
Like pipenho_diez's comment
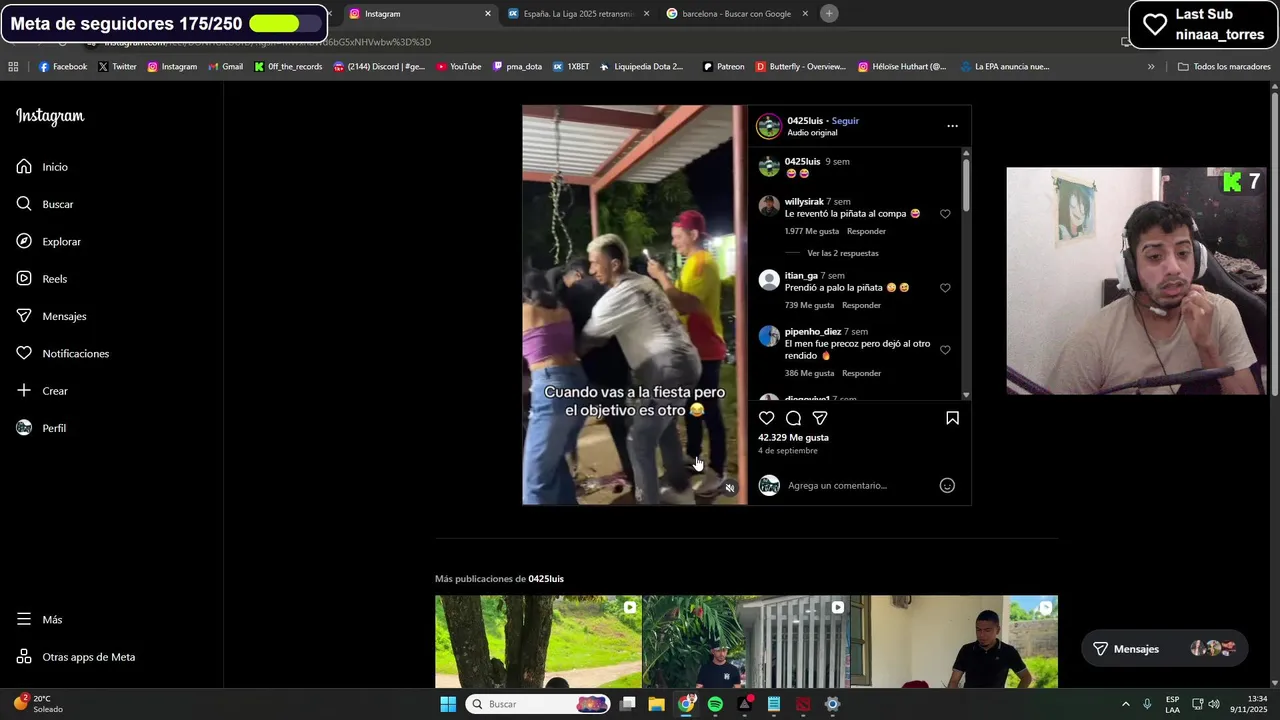(x=945, y=350)
